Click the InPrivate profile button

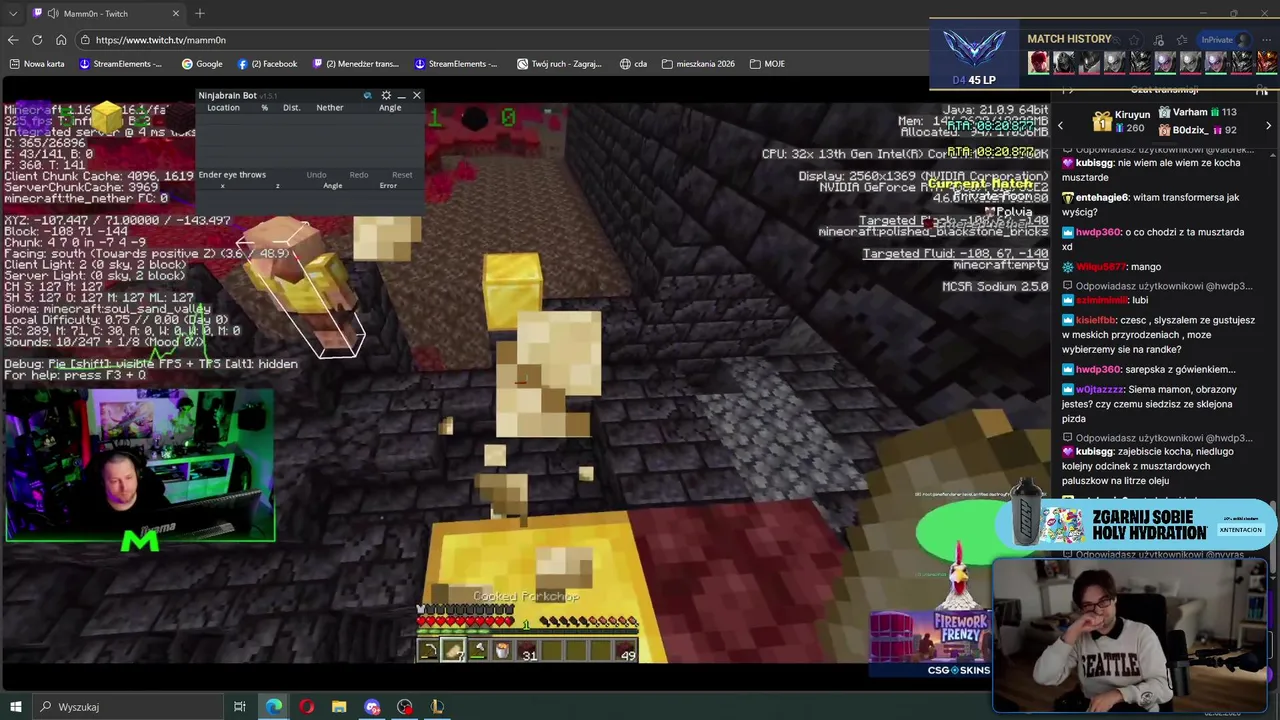coord(1224,40)
